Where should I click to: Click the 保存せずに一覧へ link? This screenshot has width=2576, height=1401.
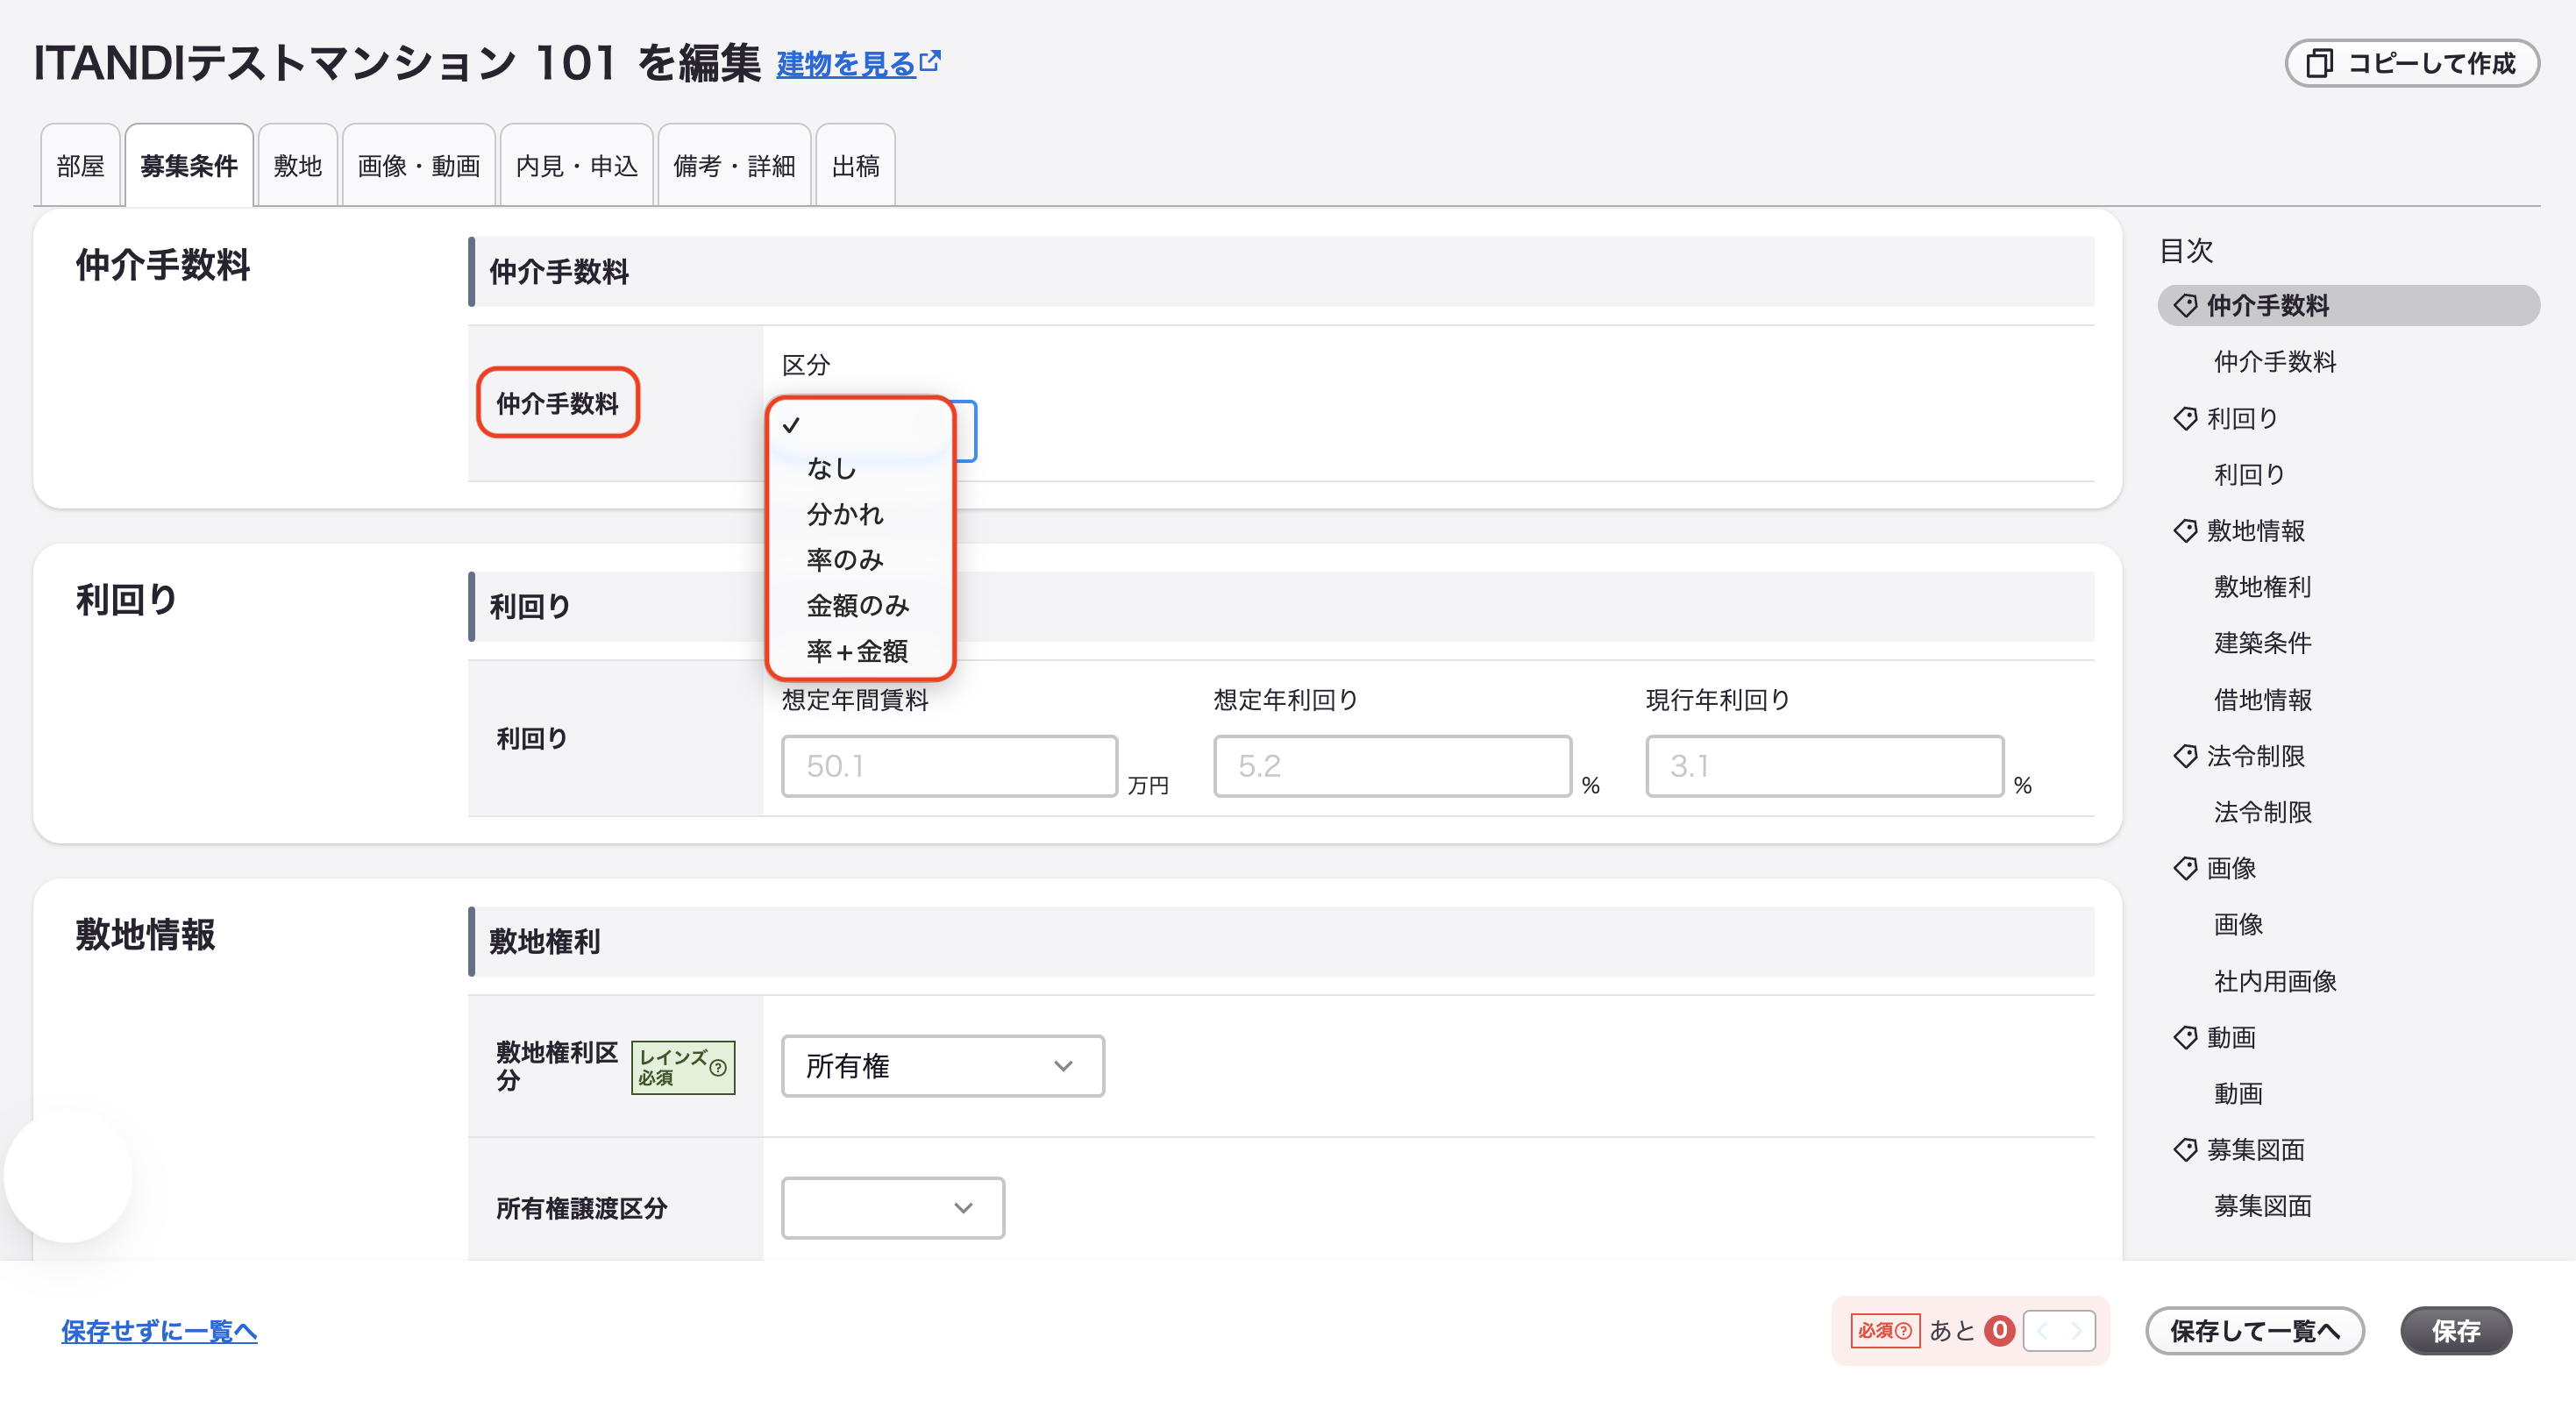[159, 1331]
